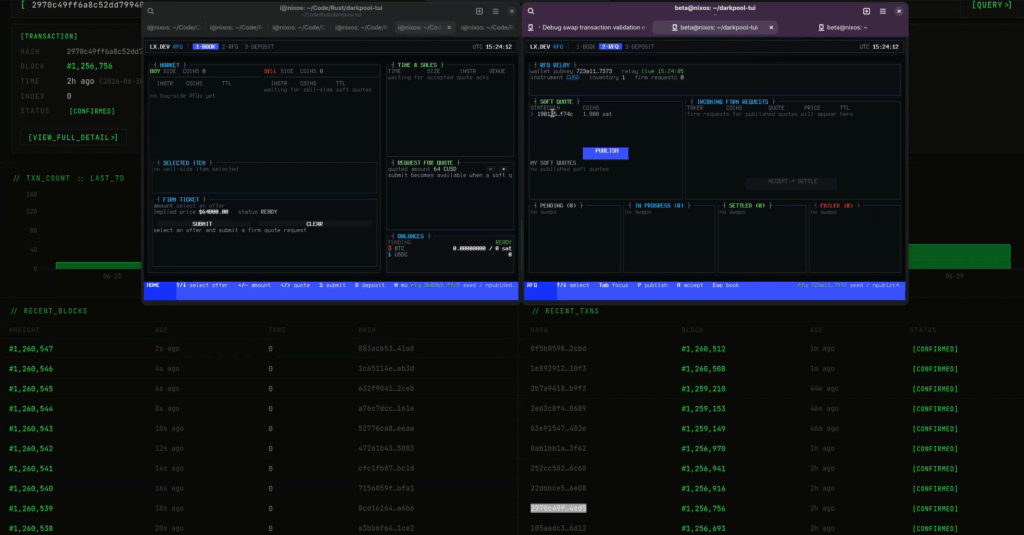Add a new tab in beta@nixos terminal
Viewport: 1024px width, 535px height.
point(867,11)
